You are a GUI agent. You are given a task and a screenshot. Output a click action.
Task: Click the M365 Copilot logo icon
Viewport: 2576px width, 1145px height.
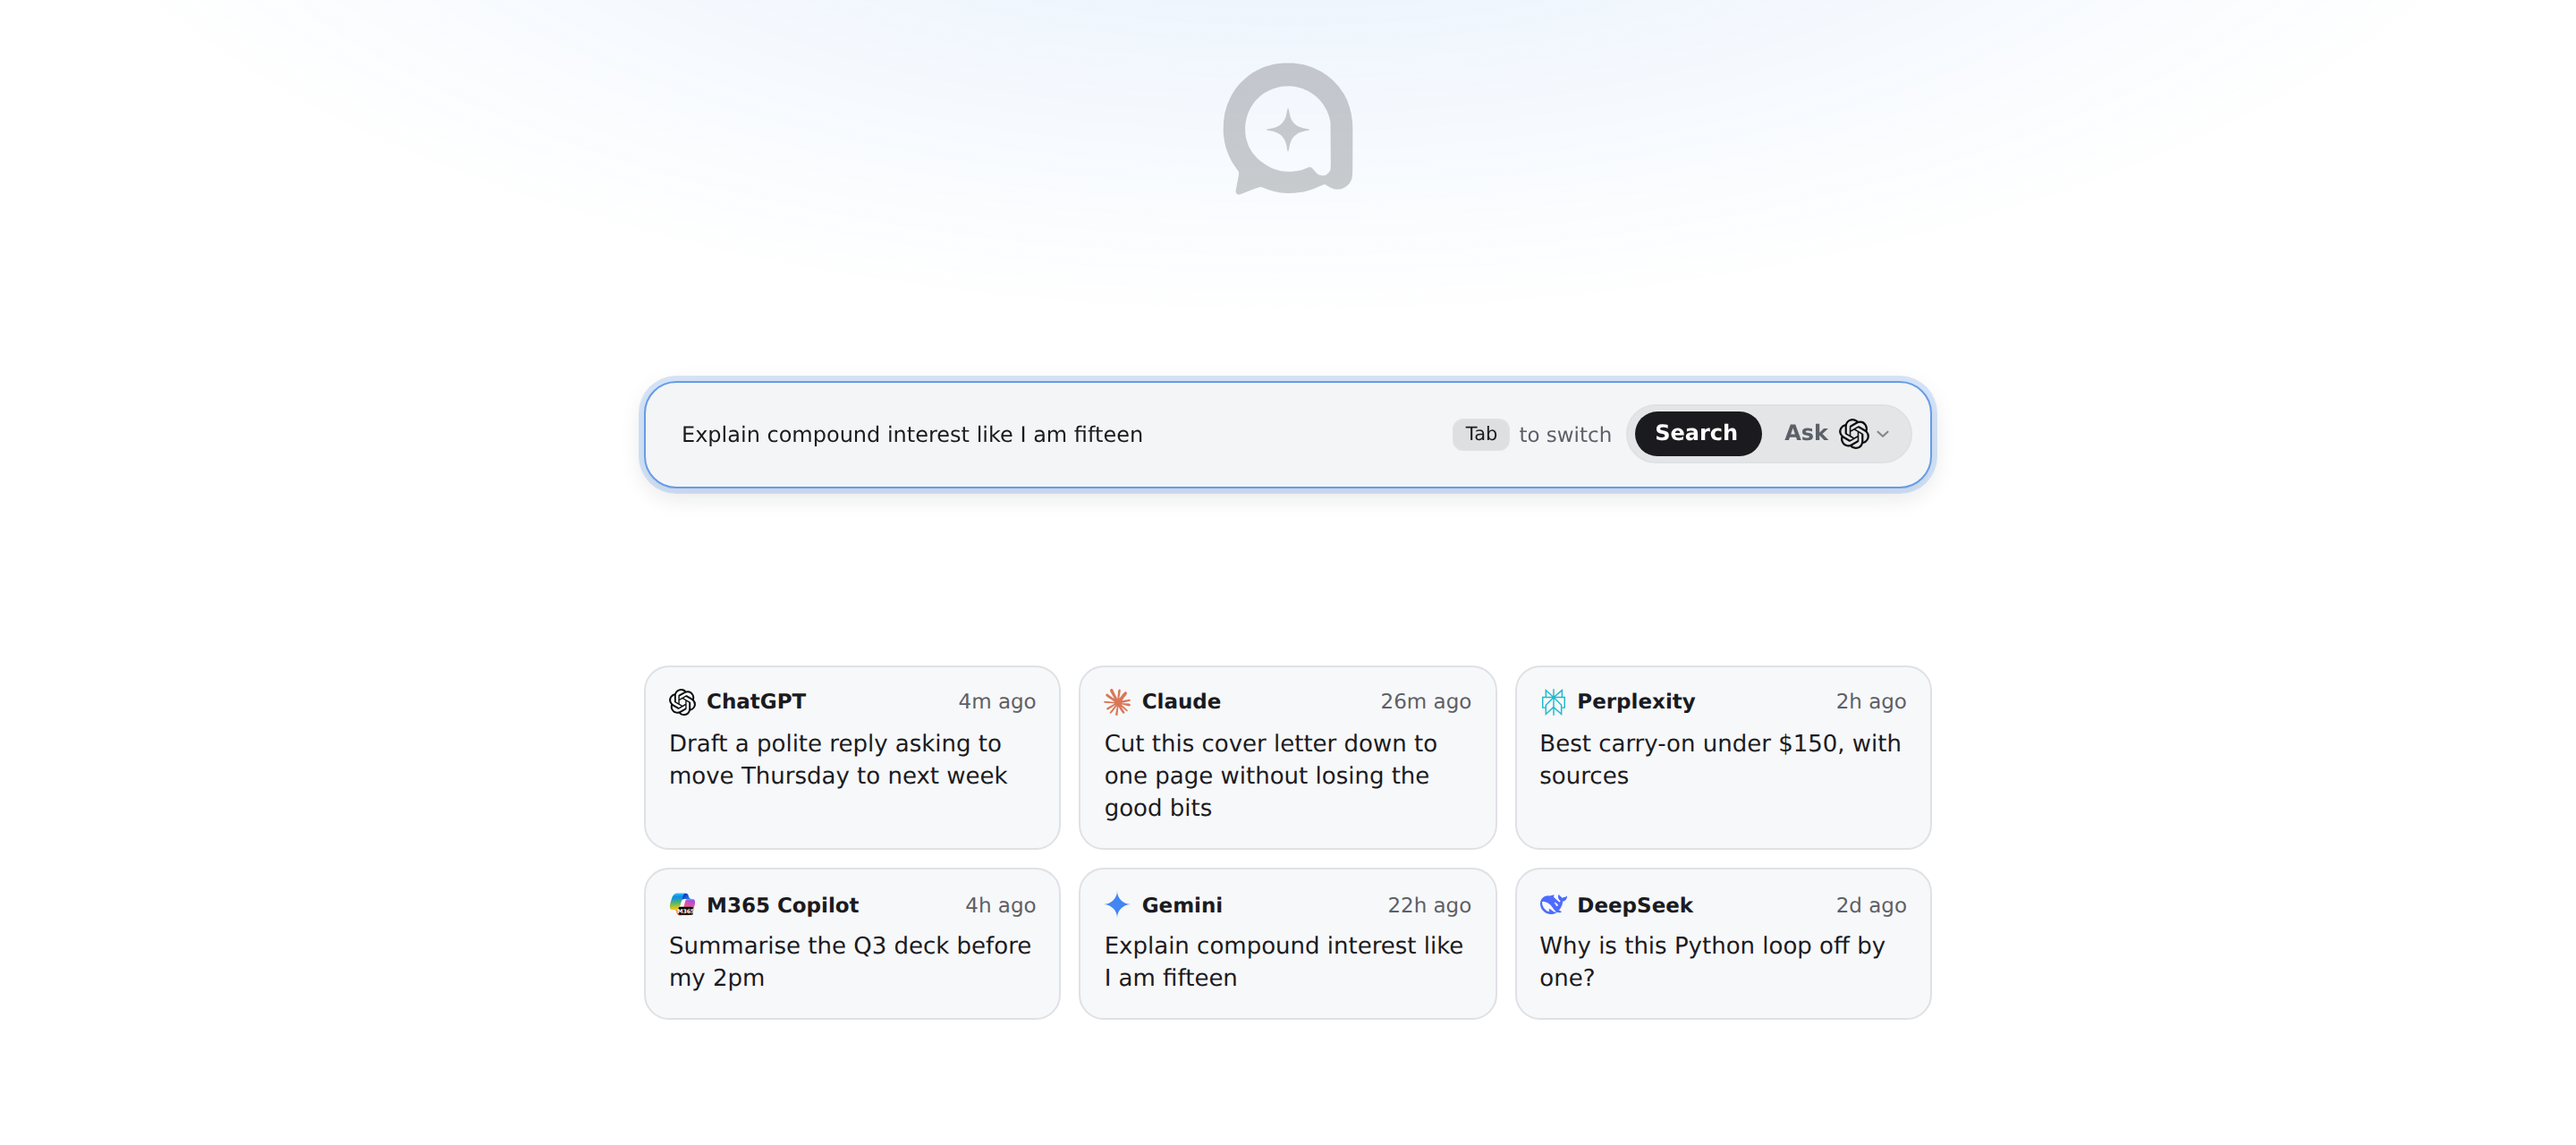(682, 905)
